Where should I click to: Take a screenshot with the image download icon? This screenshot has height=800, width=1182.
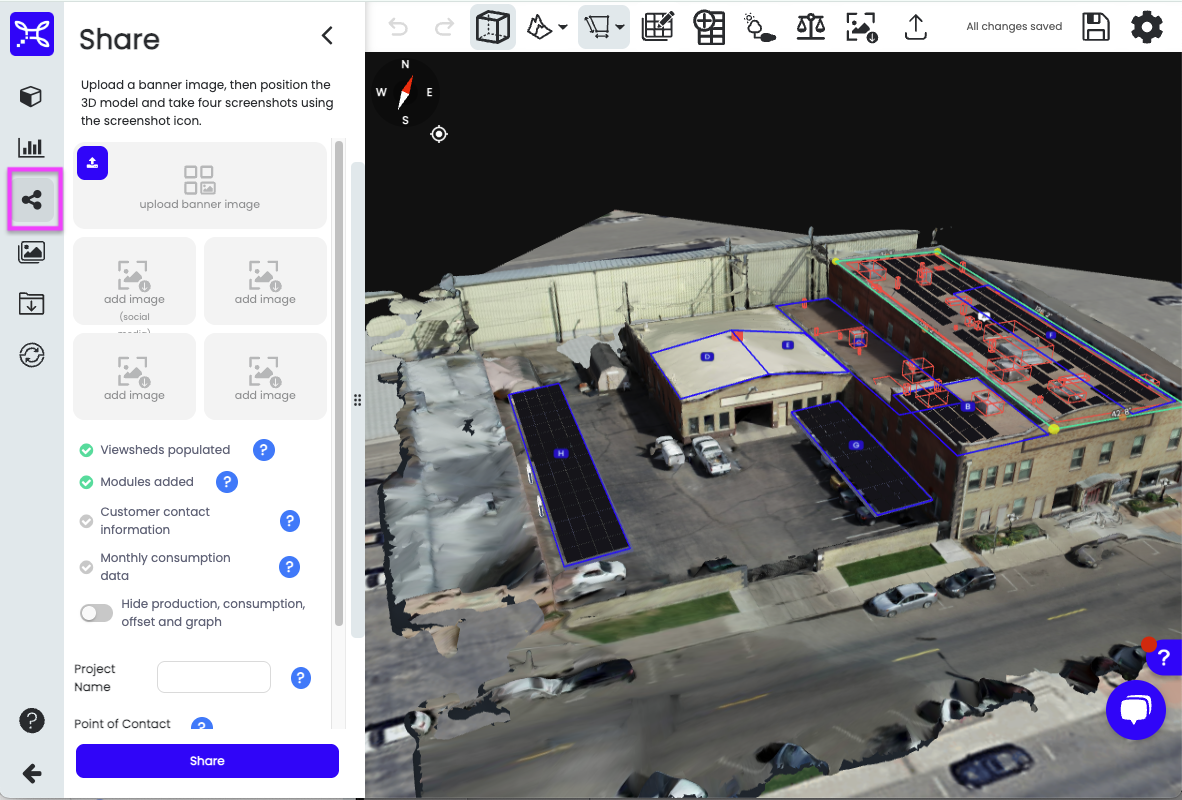[x=862, y=27]
